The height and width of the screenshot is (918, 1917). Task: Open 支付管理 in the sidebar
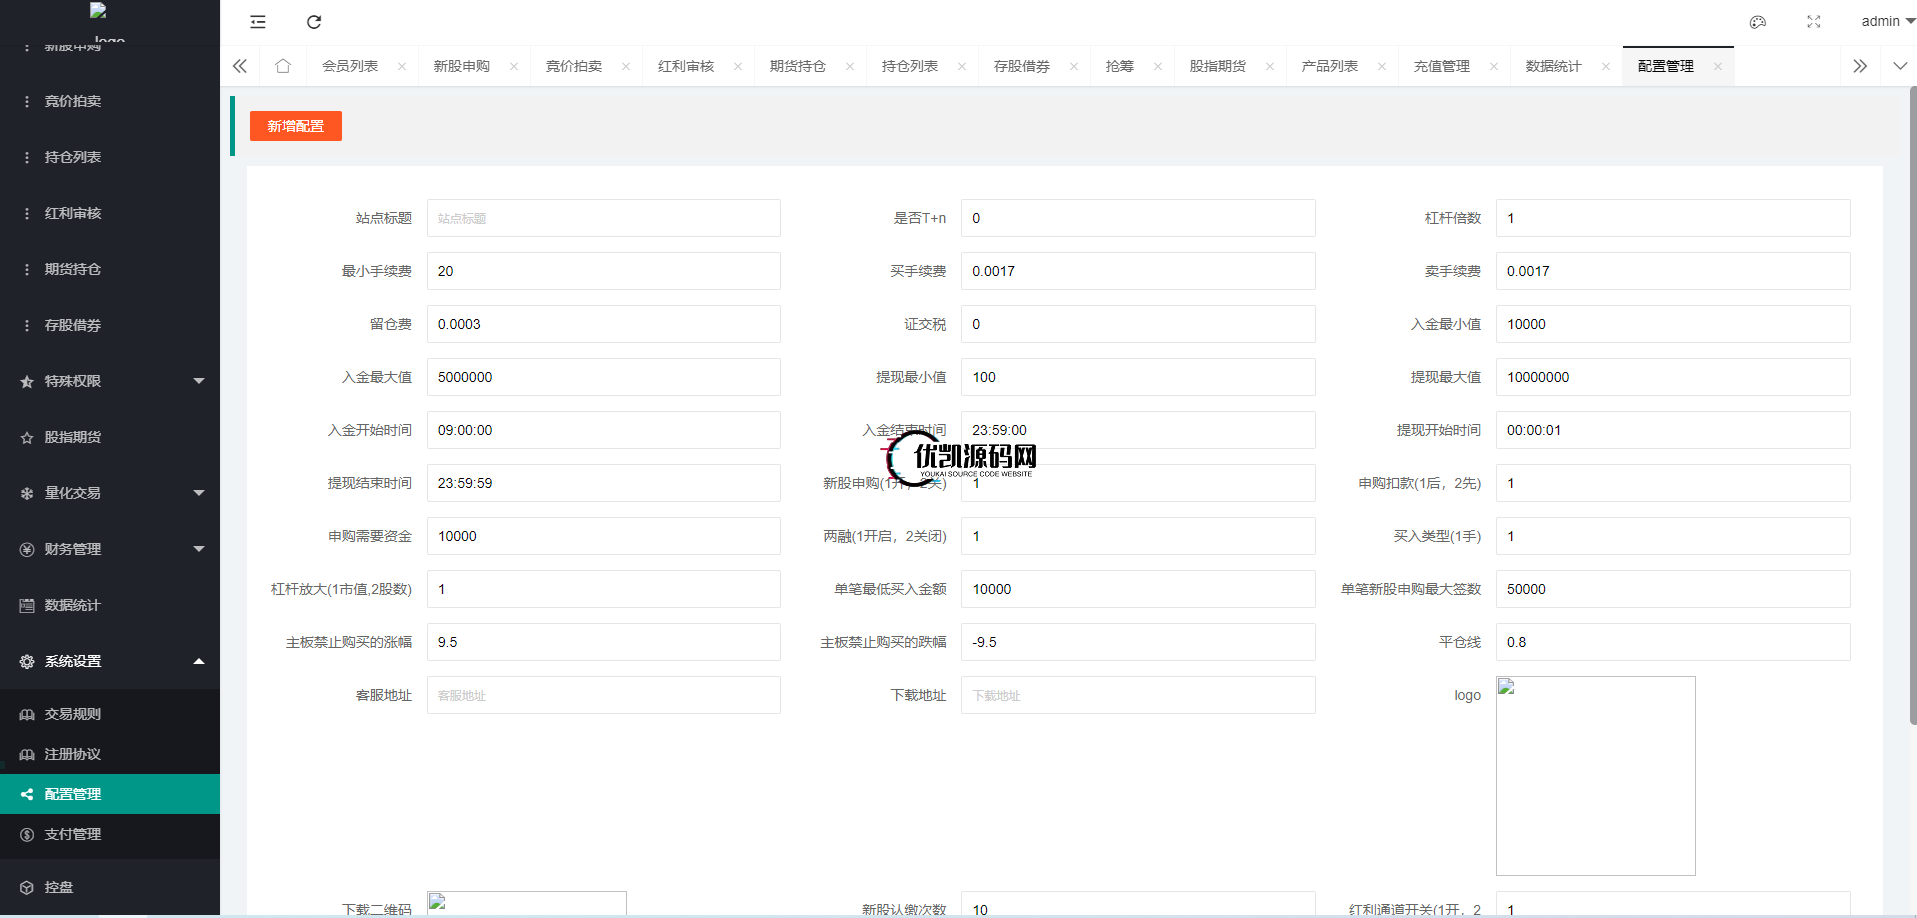click(x=73, y=834)
